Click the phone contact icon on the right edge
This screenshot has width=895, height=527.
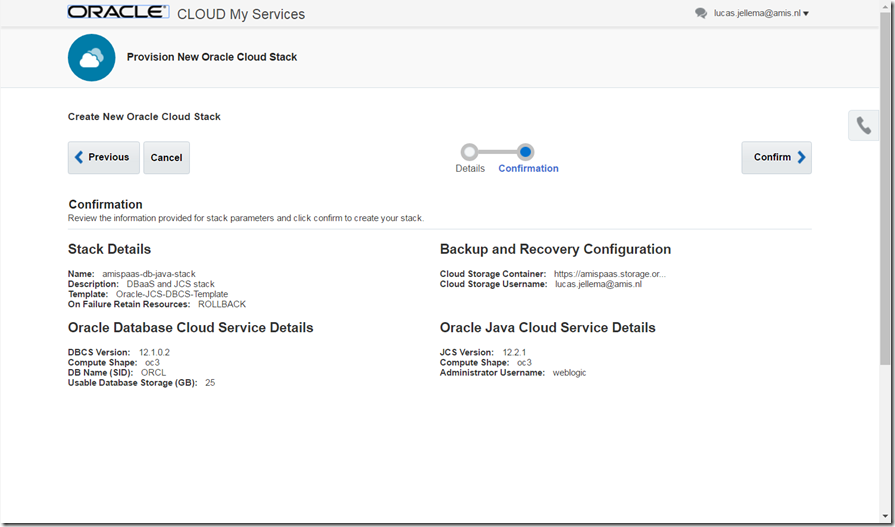863,126
